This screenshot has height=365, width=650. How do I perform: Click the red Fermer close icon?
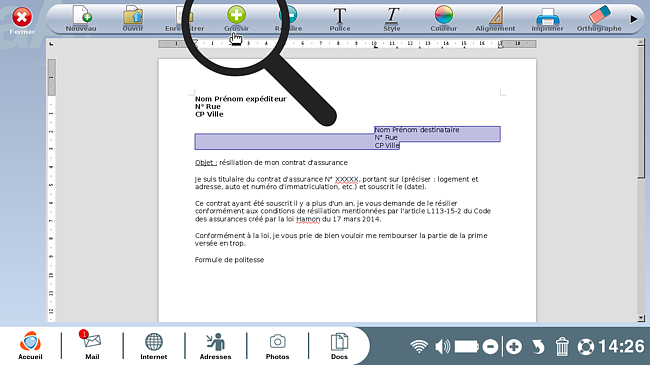tap(22, 17)
